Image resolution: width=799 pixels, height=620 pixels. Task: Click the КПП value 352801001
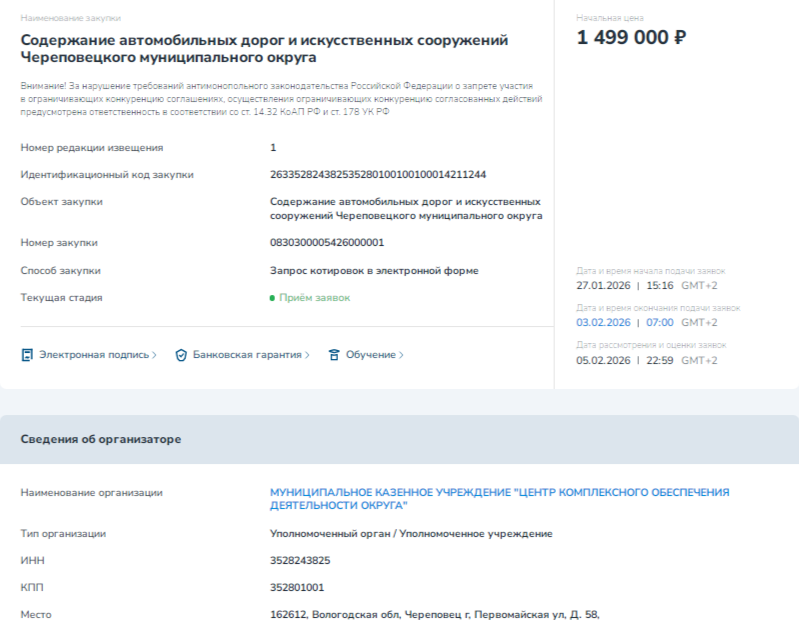(297, 588)
